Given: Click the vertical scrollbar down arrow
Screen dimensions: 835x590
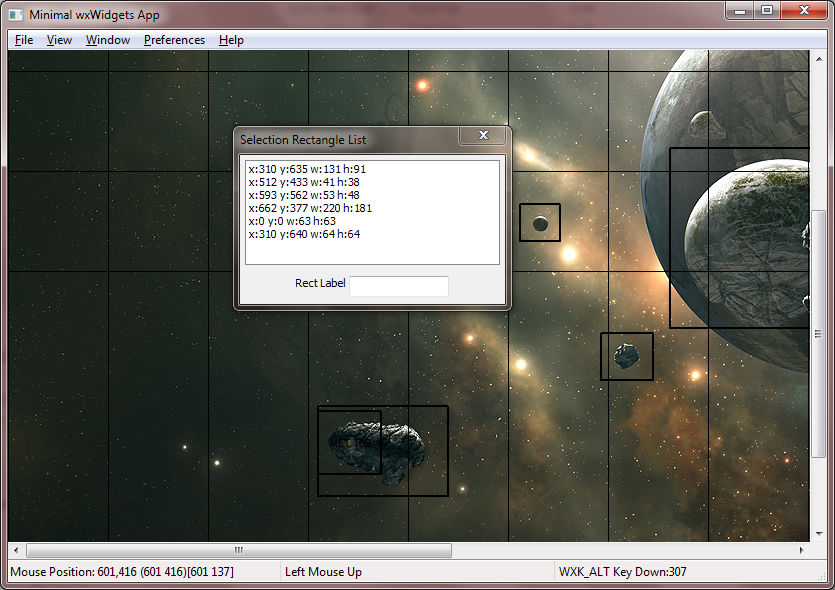Looking at the screenshot, I should (818, 534).
